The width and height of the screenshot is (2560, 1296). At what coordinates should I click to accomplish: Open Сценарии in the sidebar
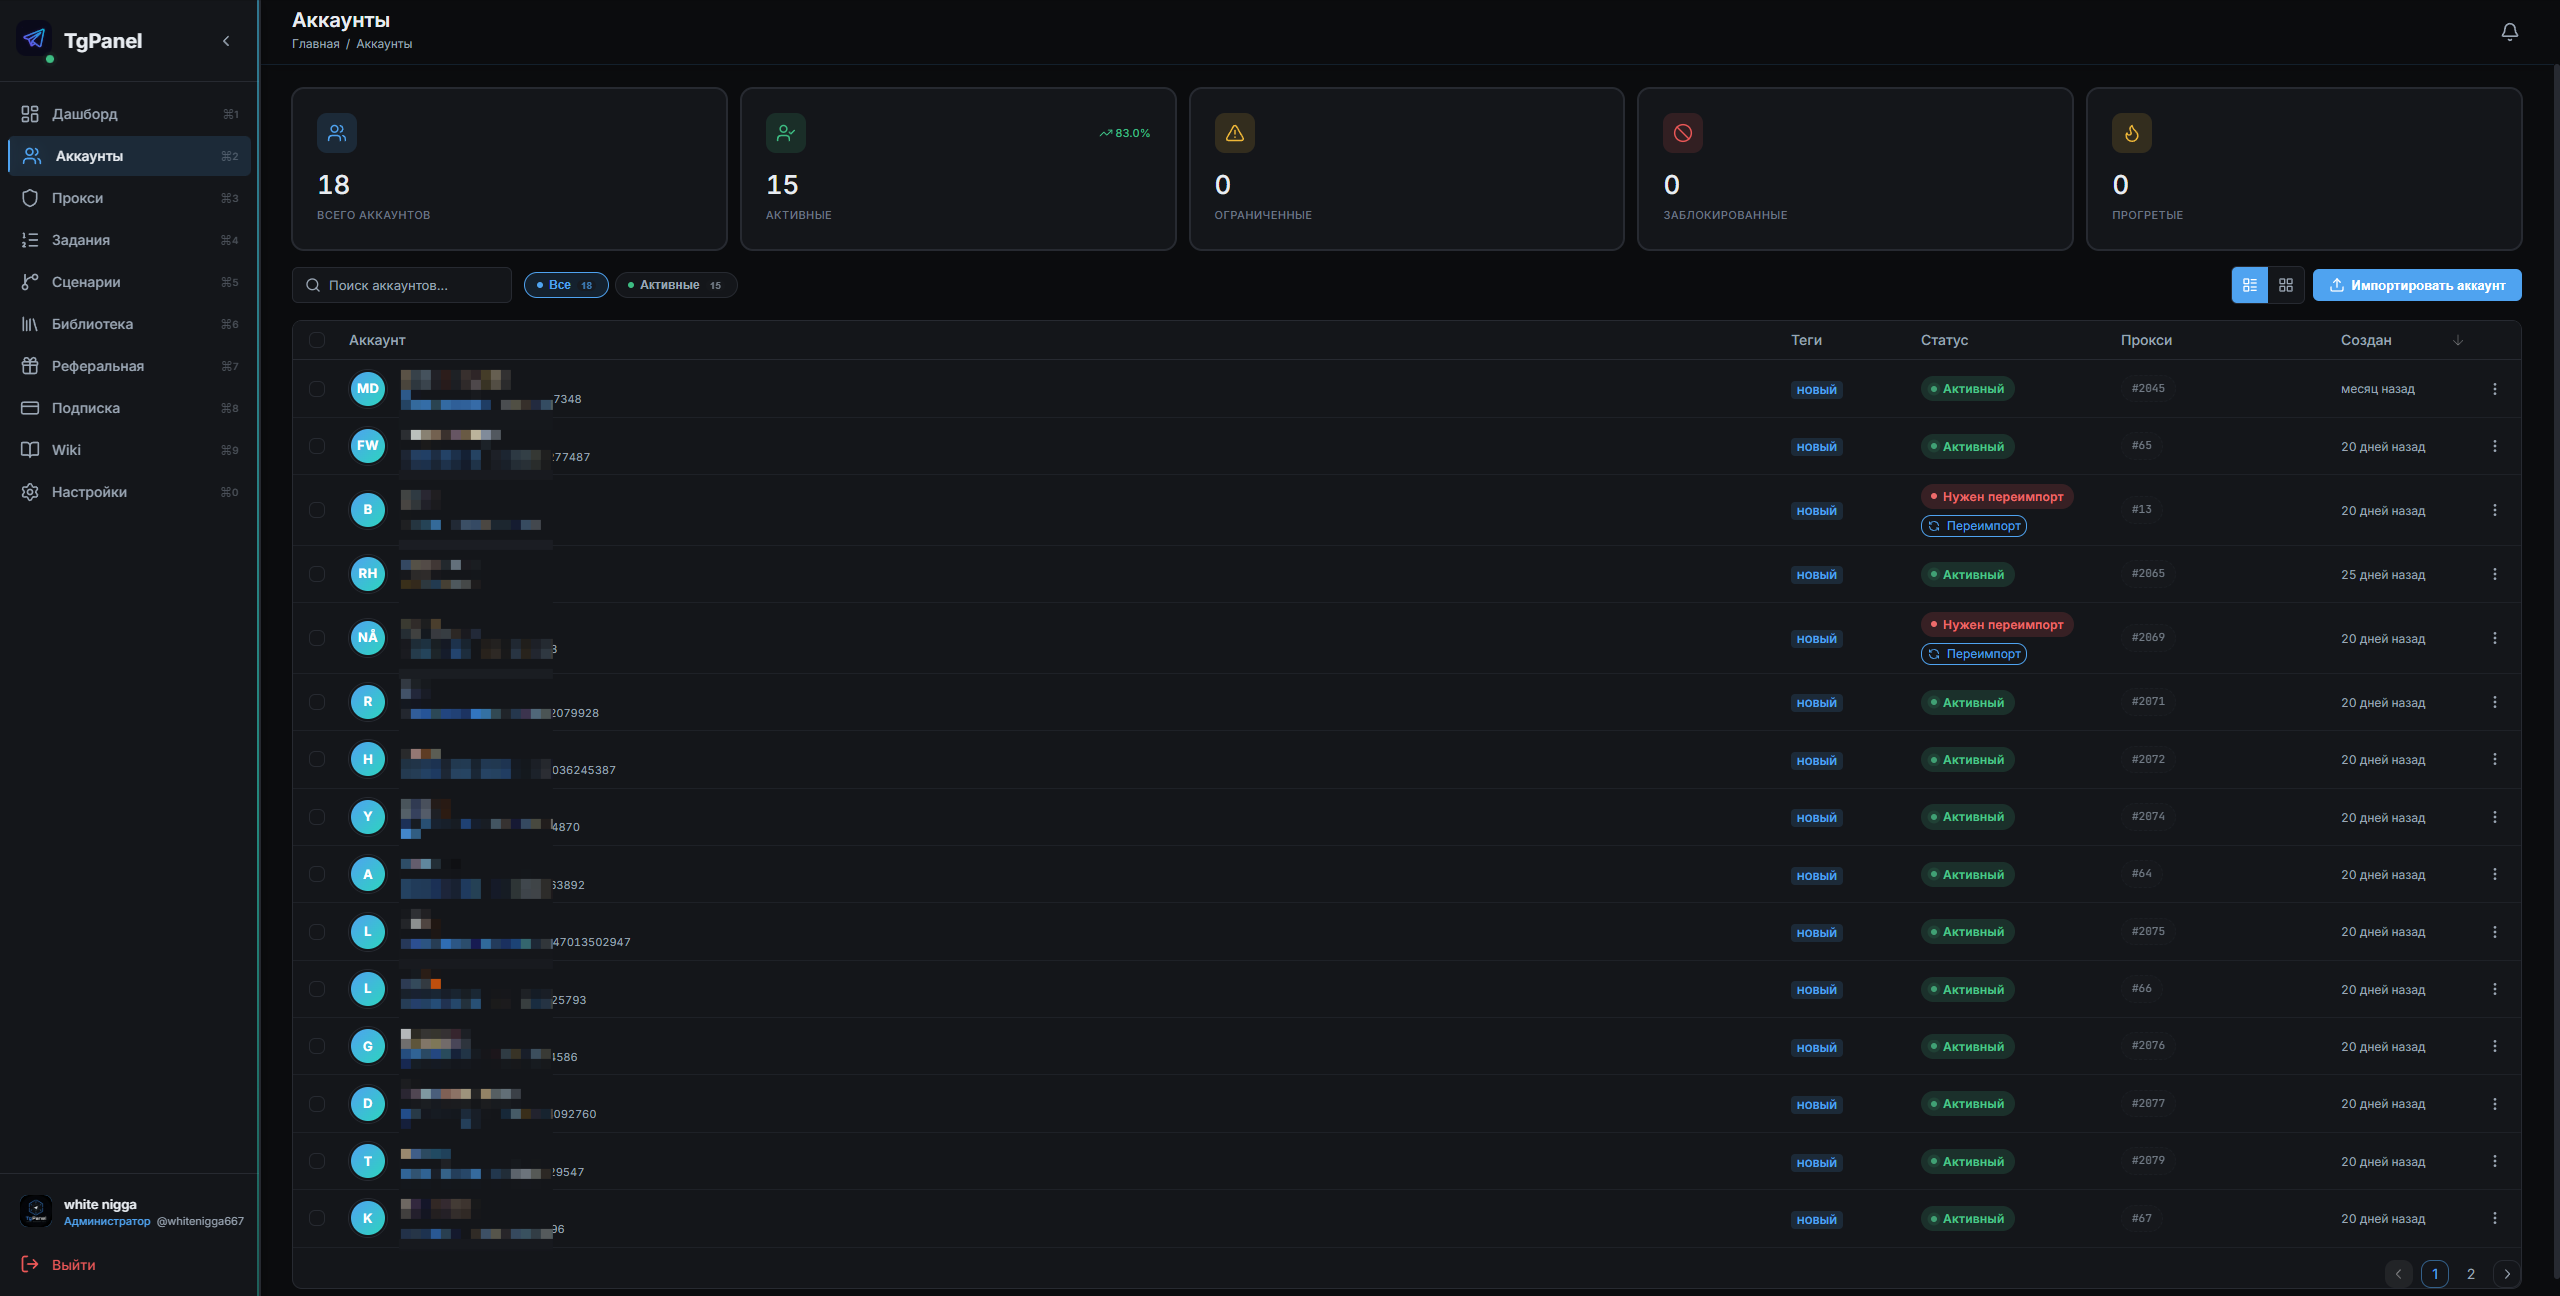129,282
